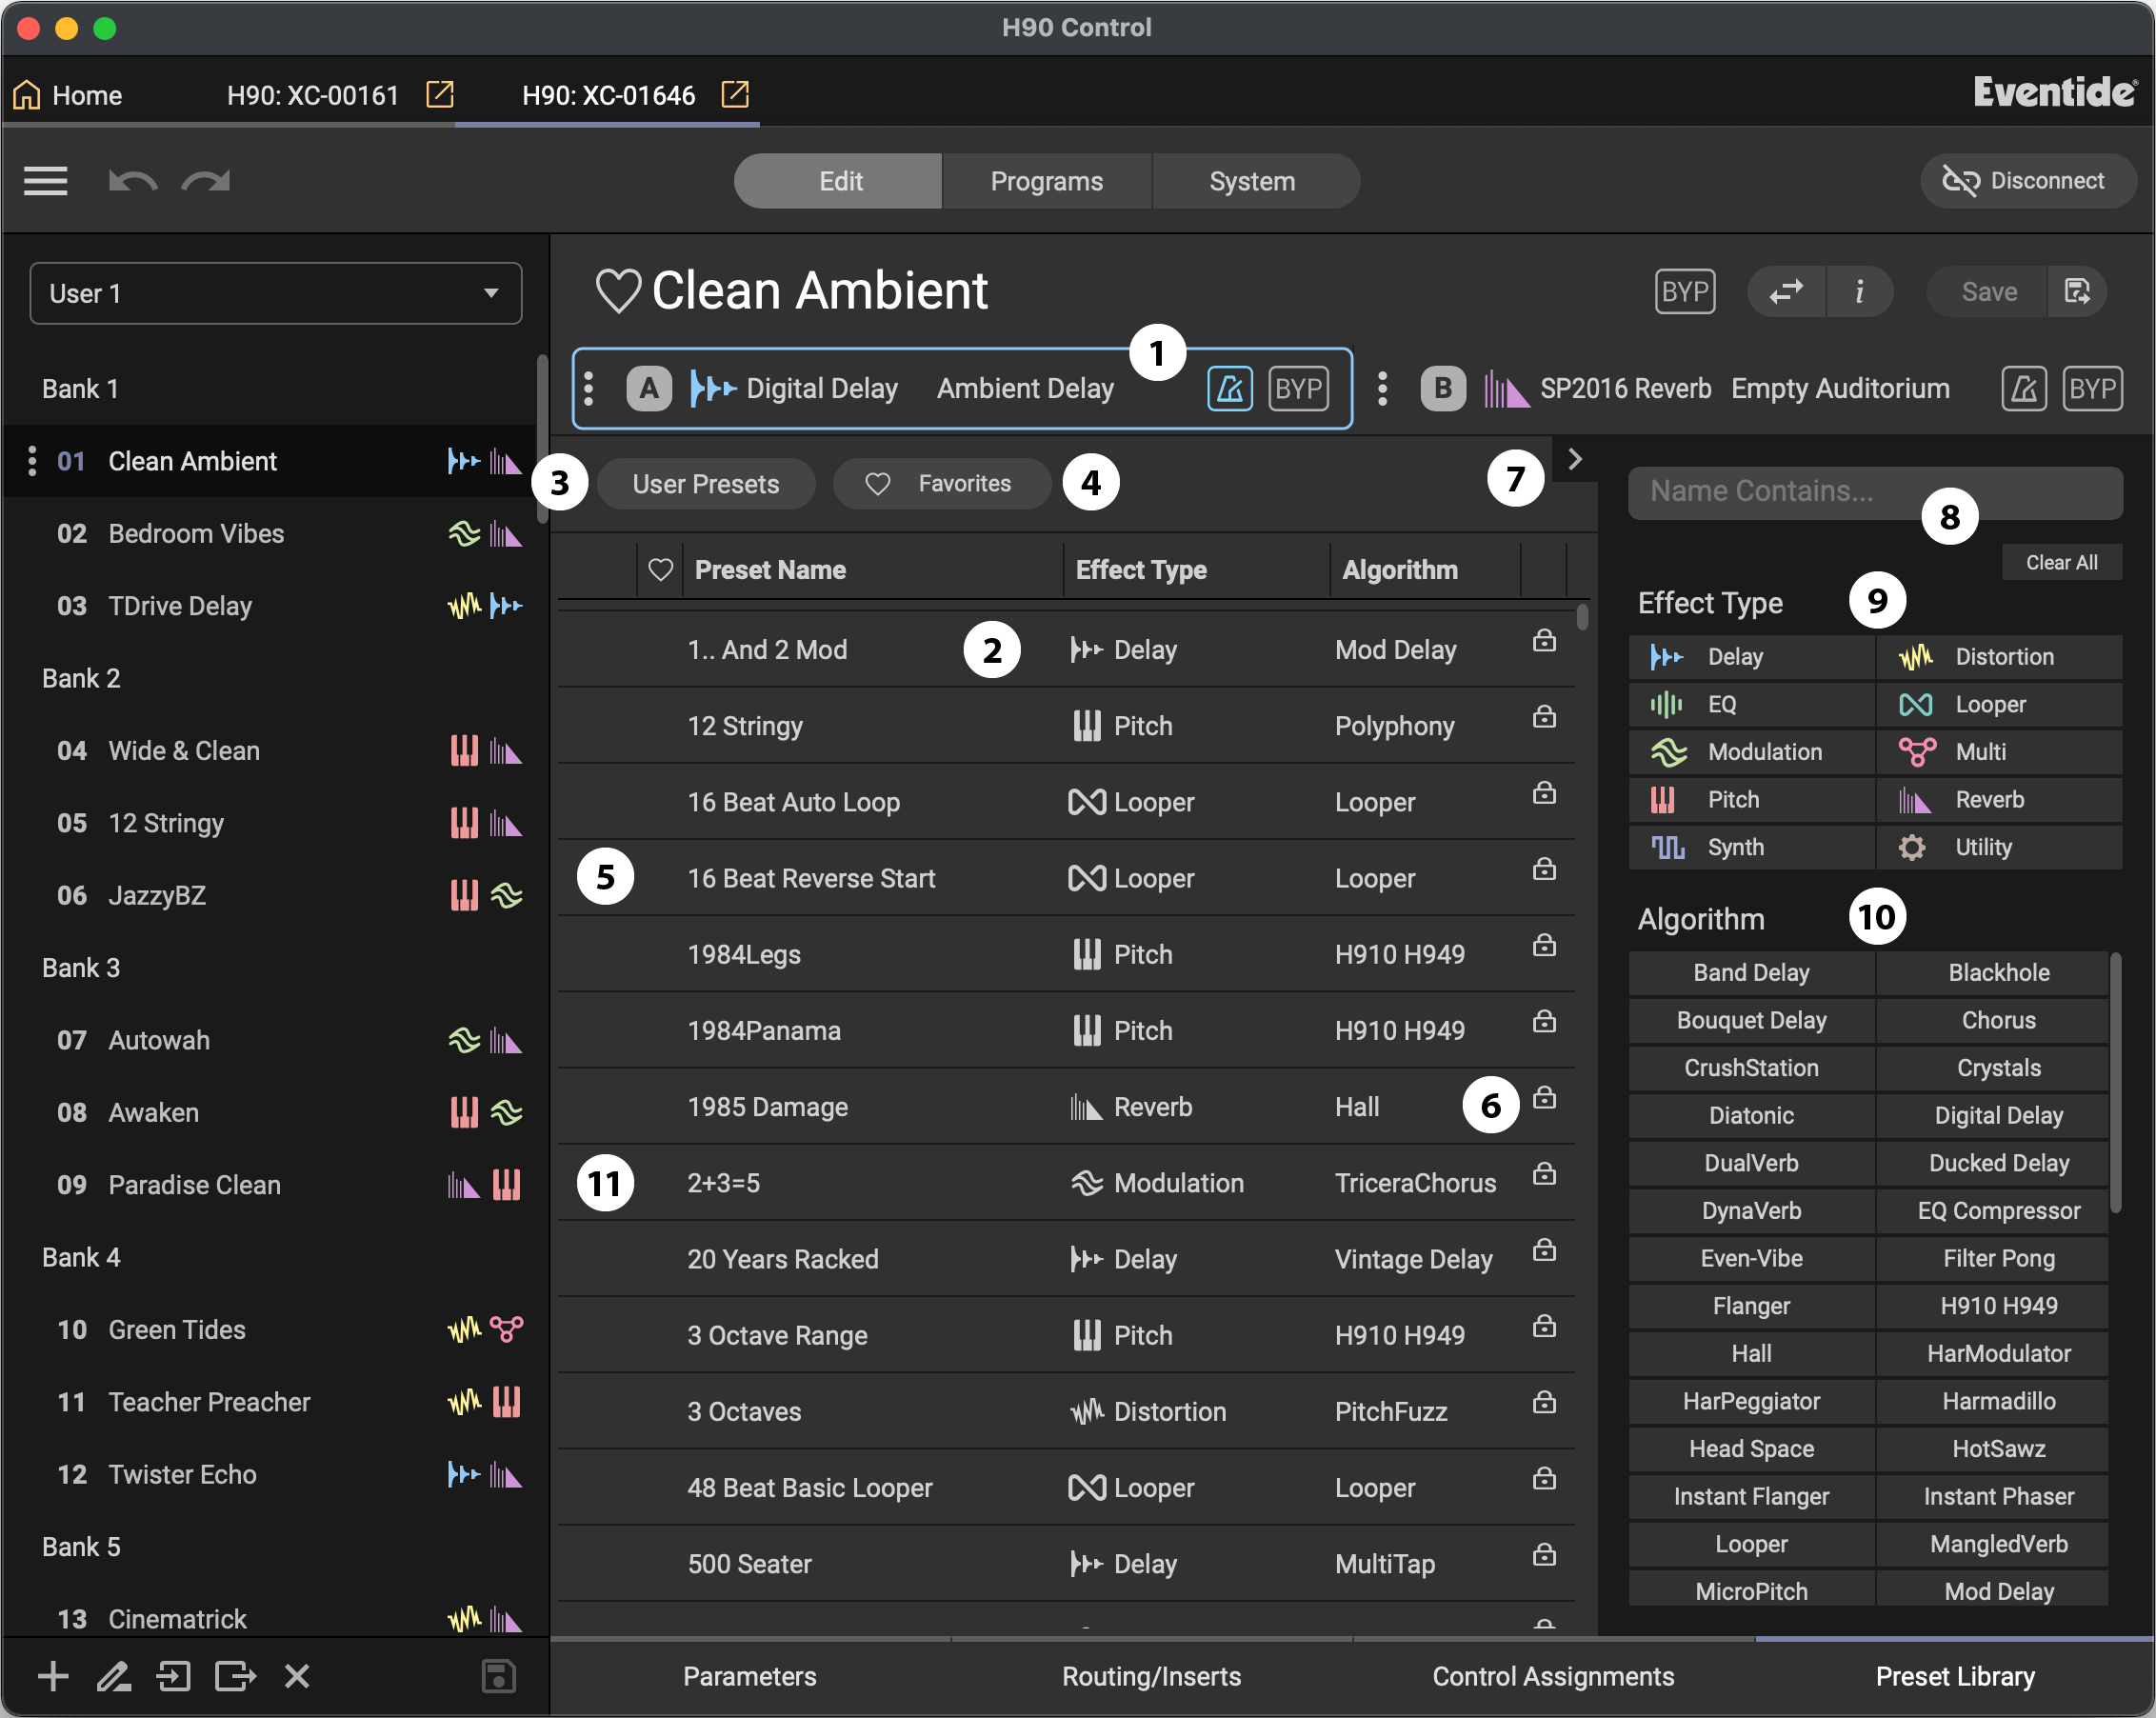Image resolution: width=2156 pixels, height=1718 pixels.
Task: Click the import list icon
Action: coord(174,1676)
